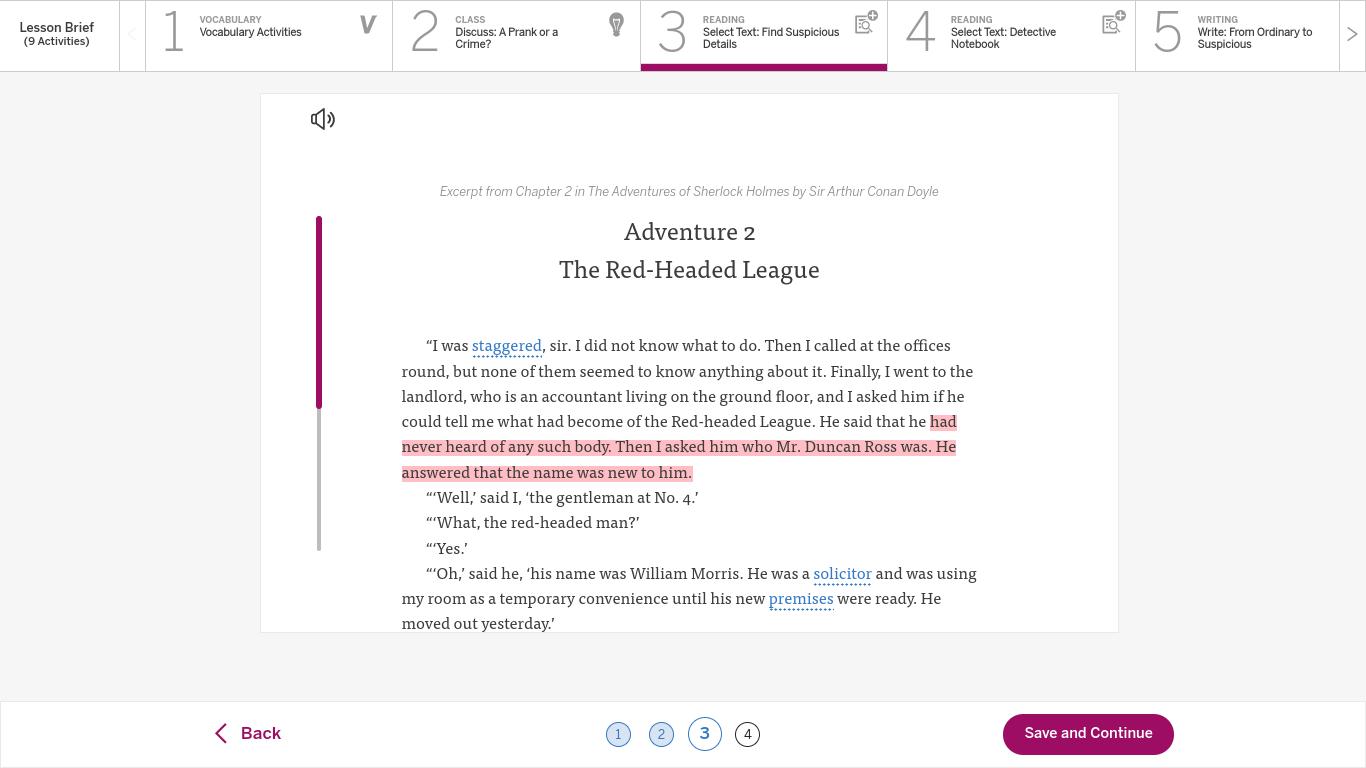Go to page 1 of the activity
This screenshot has width=1366, height=768.
pos(618,735)
